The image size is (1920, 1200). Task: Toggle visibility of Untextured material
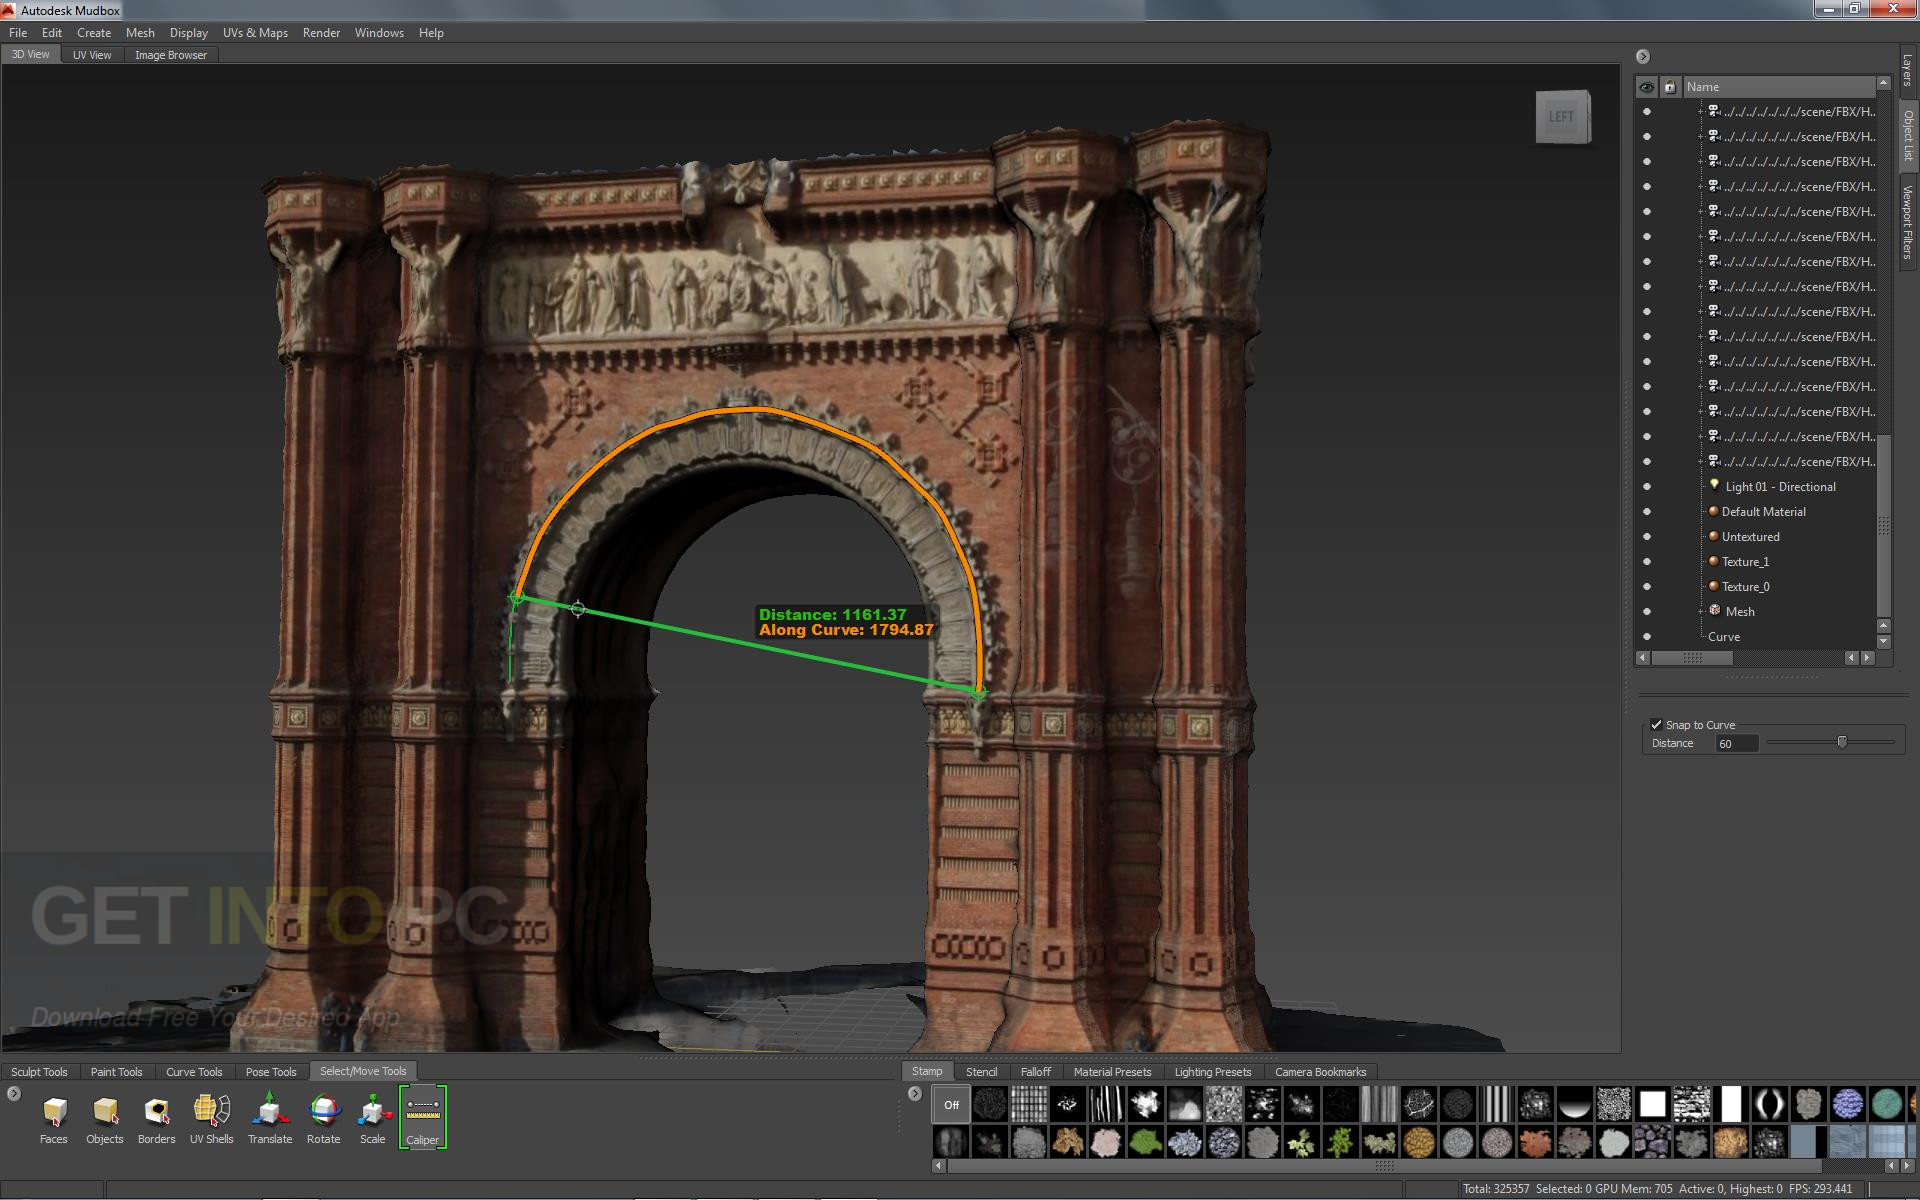(1647, 537)
